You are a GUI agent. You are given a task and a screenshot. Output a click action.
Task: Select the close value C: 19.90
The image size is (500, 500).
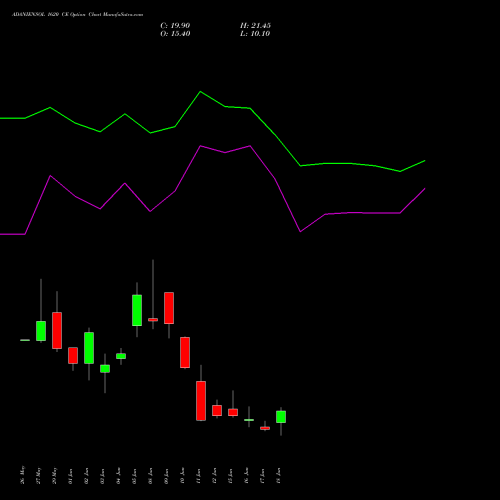point(175,26)
